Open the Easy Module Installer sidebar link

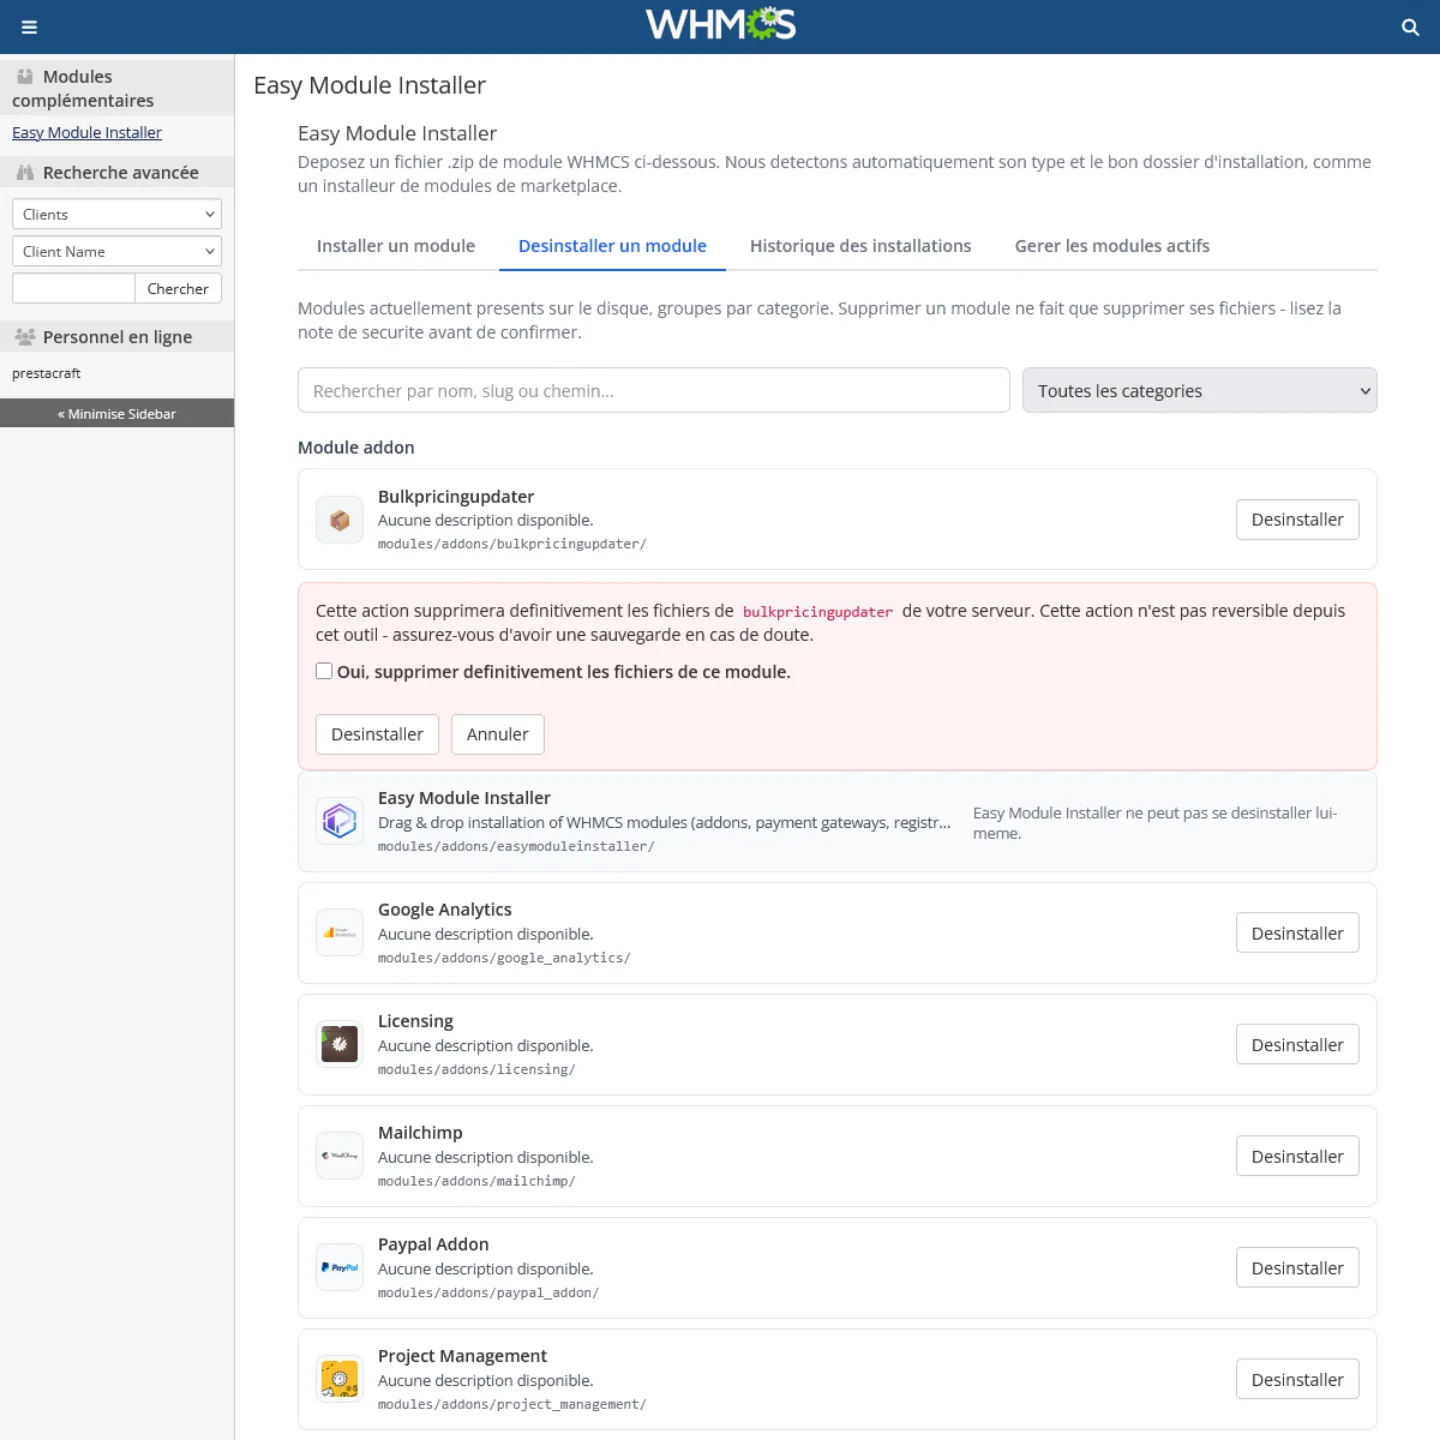pyautogui.click(x=87, y=132)
